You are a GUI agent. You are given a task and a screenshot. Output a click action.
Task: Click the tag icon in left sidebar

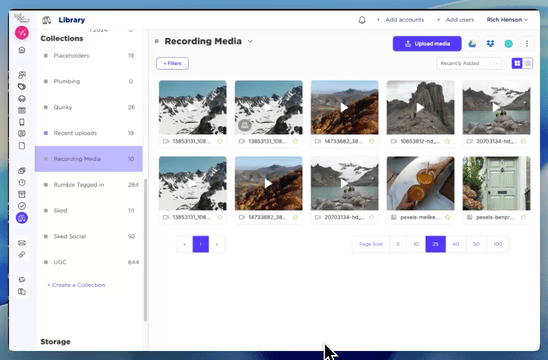click(x=22, y=87)
